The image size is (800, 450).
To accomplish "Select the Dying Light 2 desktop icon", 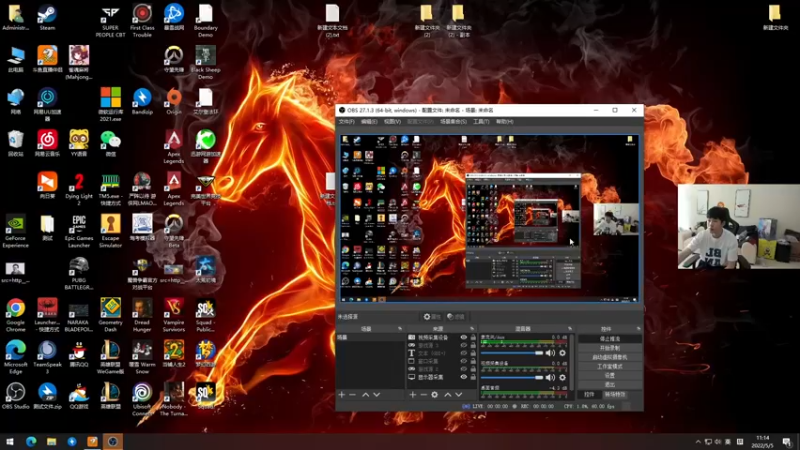I will (x=79, y=184).
